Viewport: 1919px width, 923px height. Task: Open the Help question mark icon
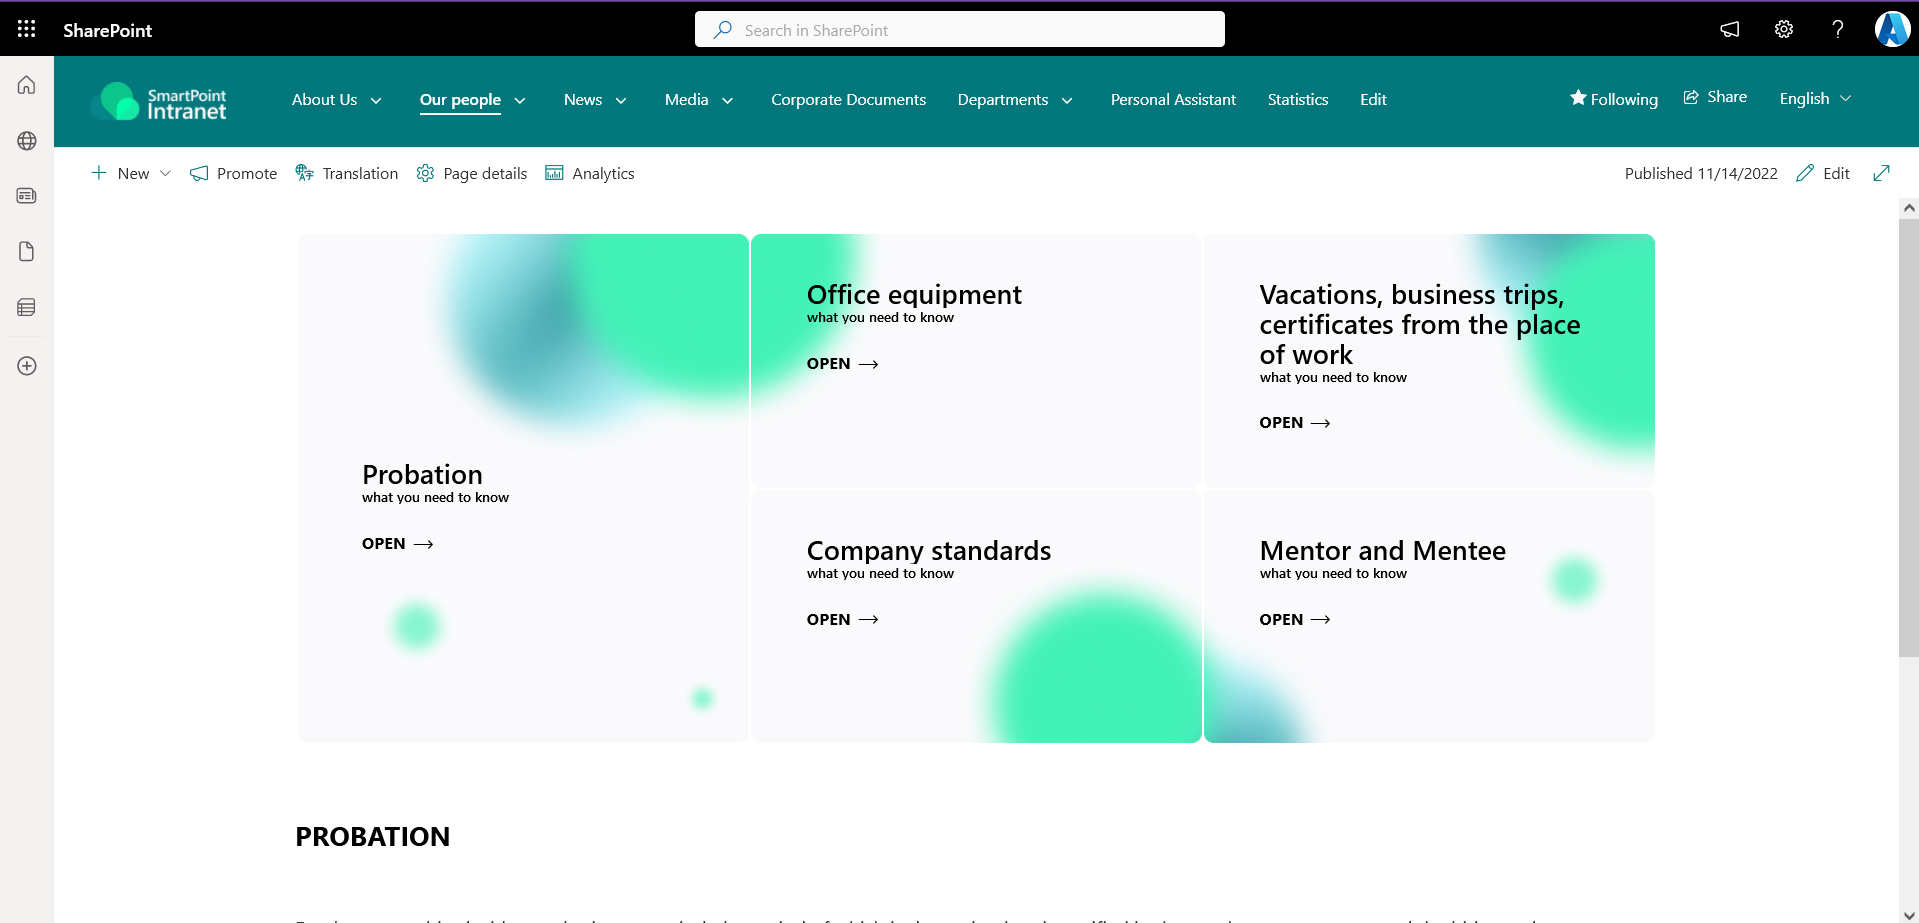1837,29
